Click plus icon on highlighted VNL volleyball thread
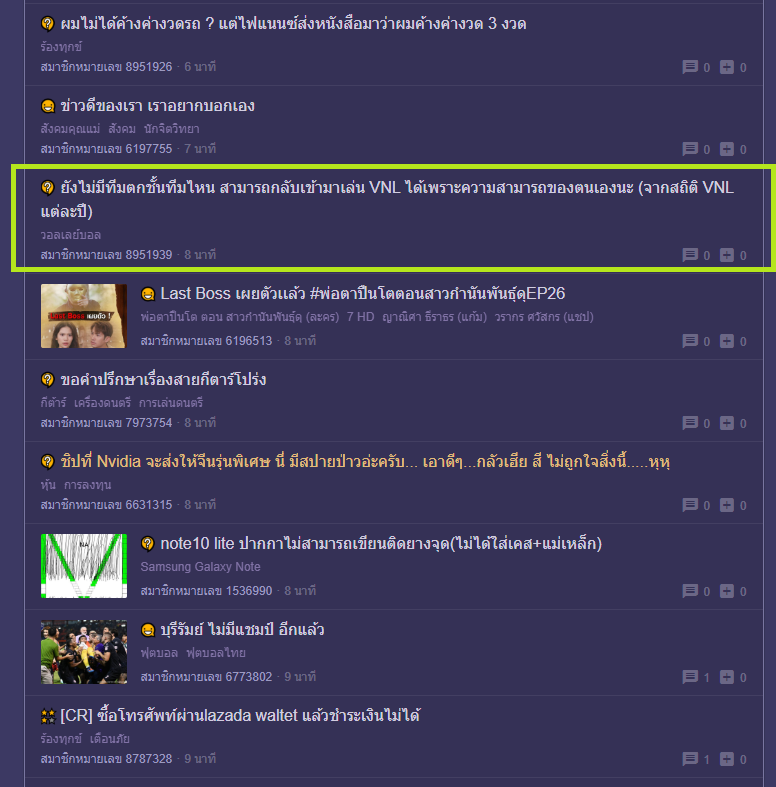776x787 pixels. 727,255
